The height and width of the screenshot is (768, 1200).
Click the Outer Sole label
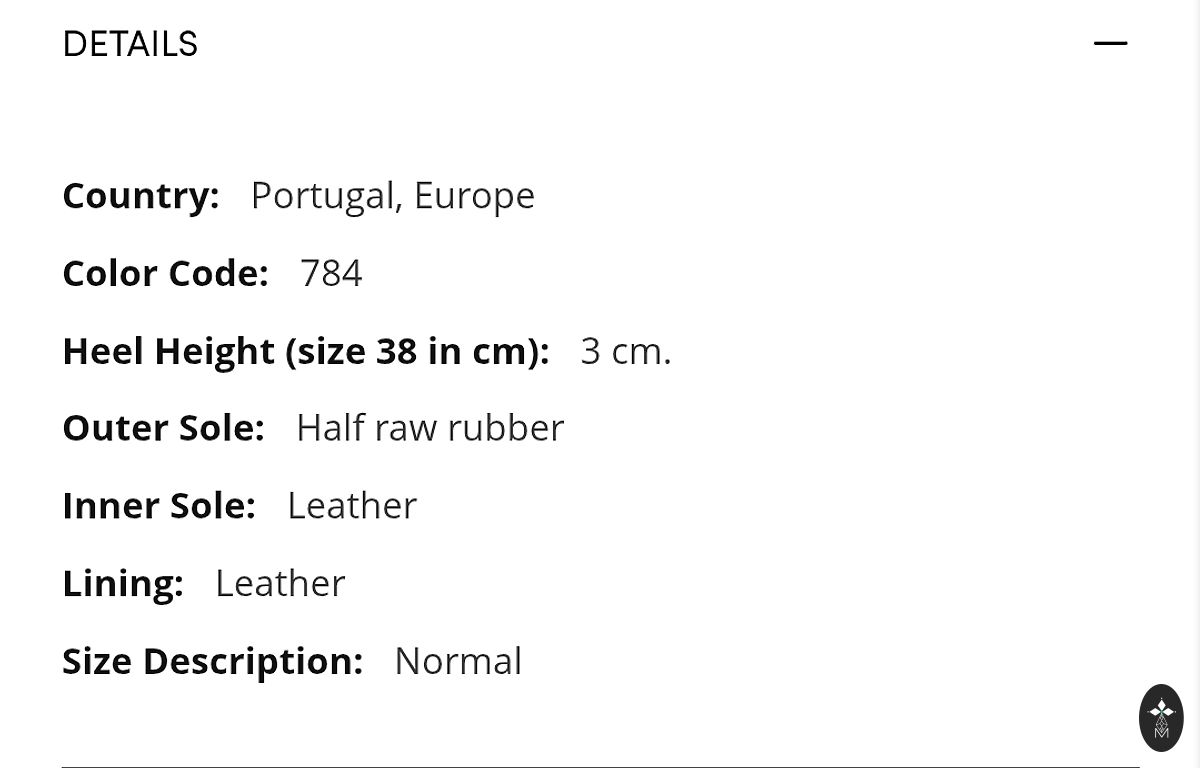point(163,428)
